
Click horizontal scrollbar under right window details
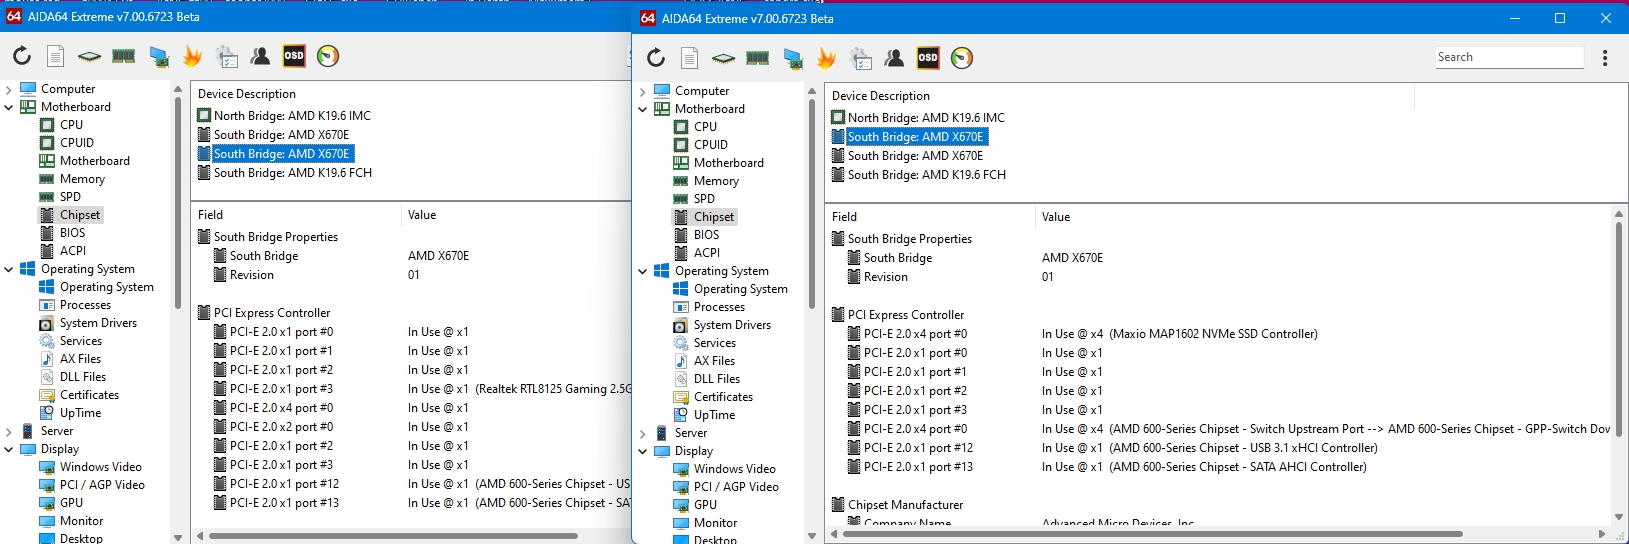pyautogui.click(x=1150, y=534)
